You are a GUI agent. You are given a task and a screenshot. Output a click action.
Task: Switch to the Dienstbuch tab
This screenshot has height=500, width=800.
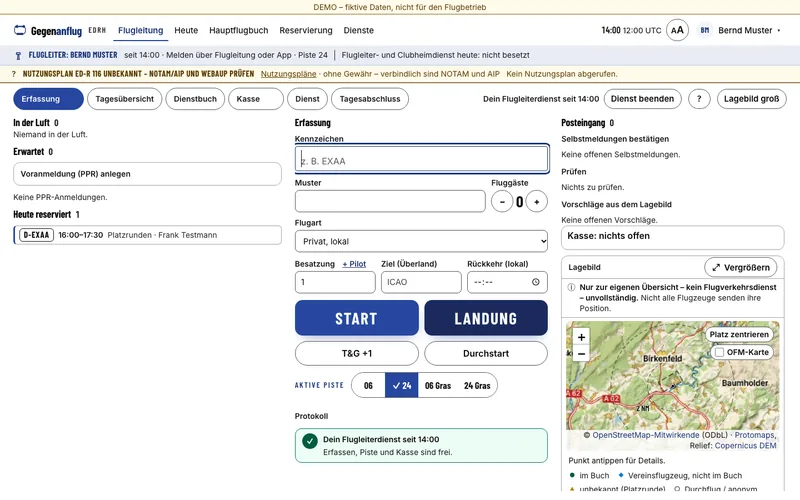click(195, 99)
